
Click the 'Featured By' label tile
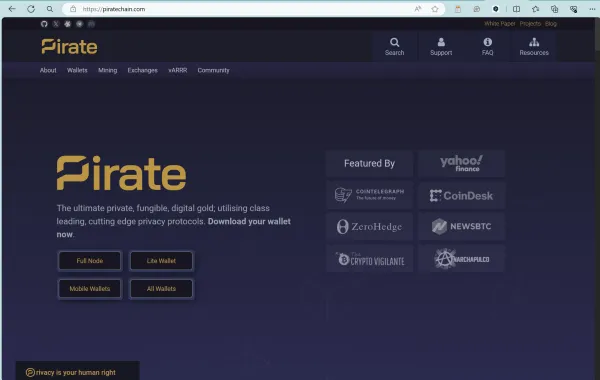pyautogui.click(x=369, y=164)
